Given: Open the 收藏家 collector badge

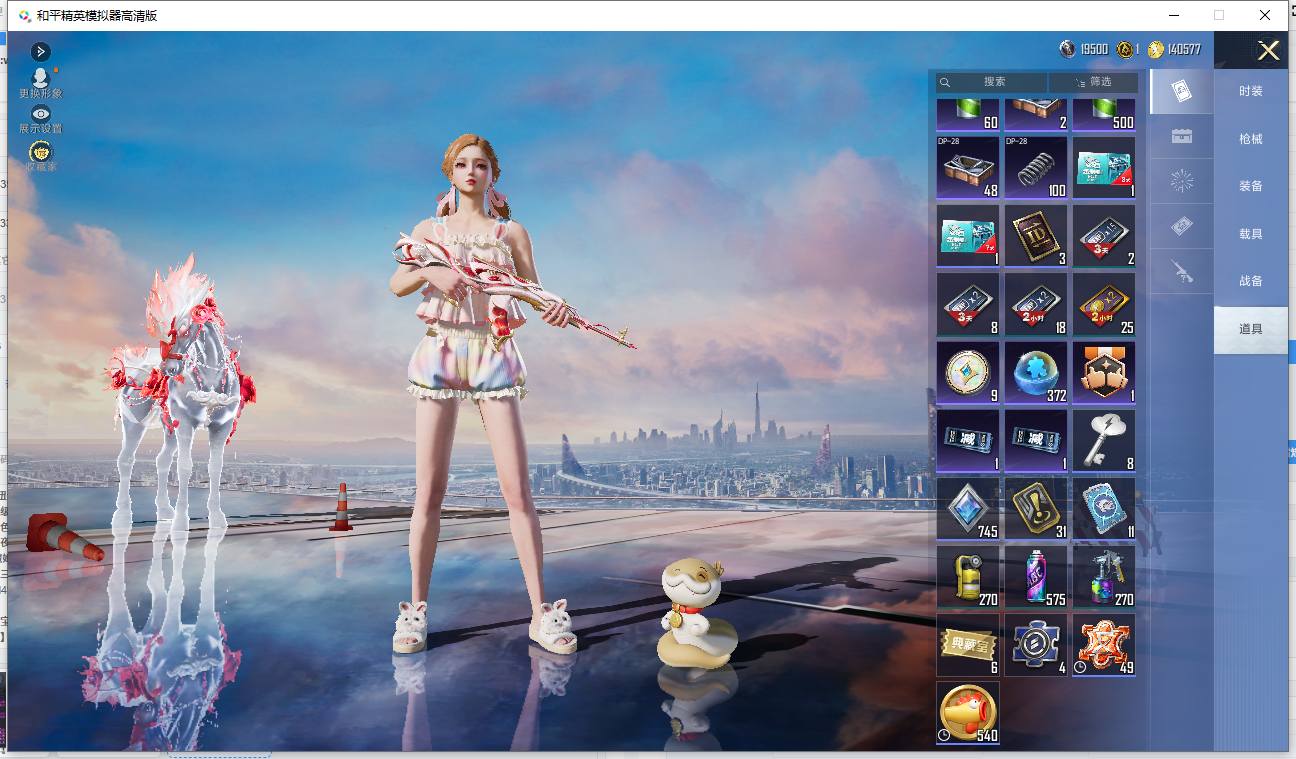Looking at the screenshot, I should pos(41,156).
